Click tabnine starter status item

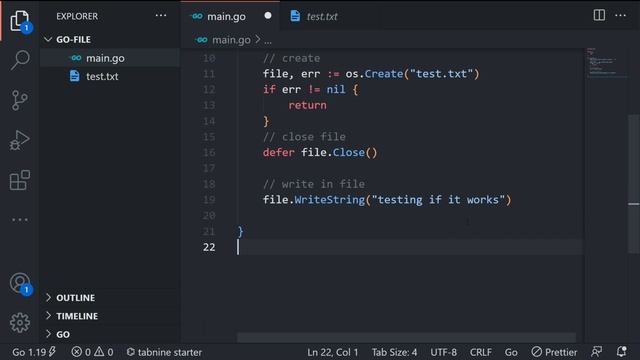pyautogui.click(x=164, y=352)
